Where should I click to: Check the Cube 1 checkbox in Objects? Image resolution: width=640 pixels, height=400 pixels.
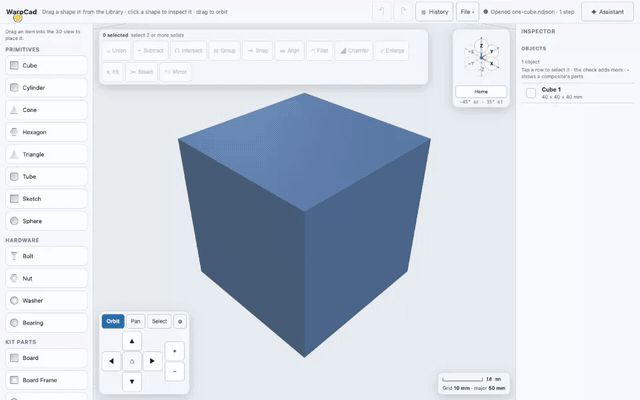point(531,93)
